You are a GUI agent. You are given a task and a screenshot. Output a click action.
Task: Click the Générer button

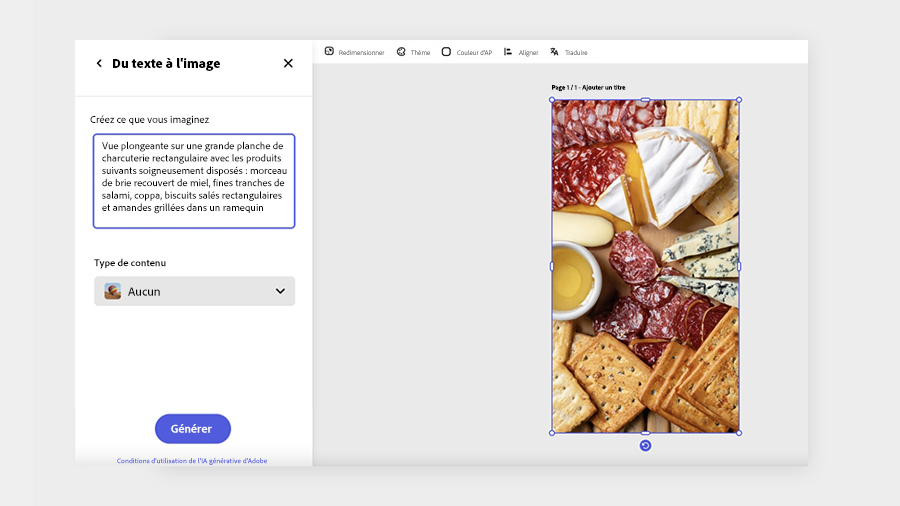click(x=193, y=429)
